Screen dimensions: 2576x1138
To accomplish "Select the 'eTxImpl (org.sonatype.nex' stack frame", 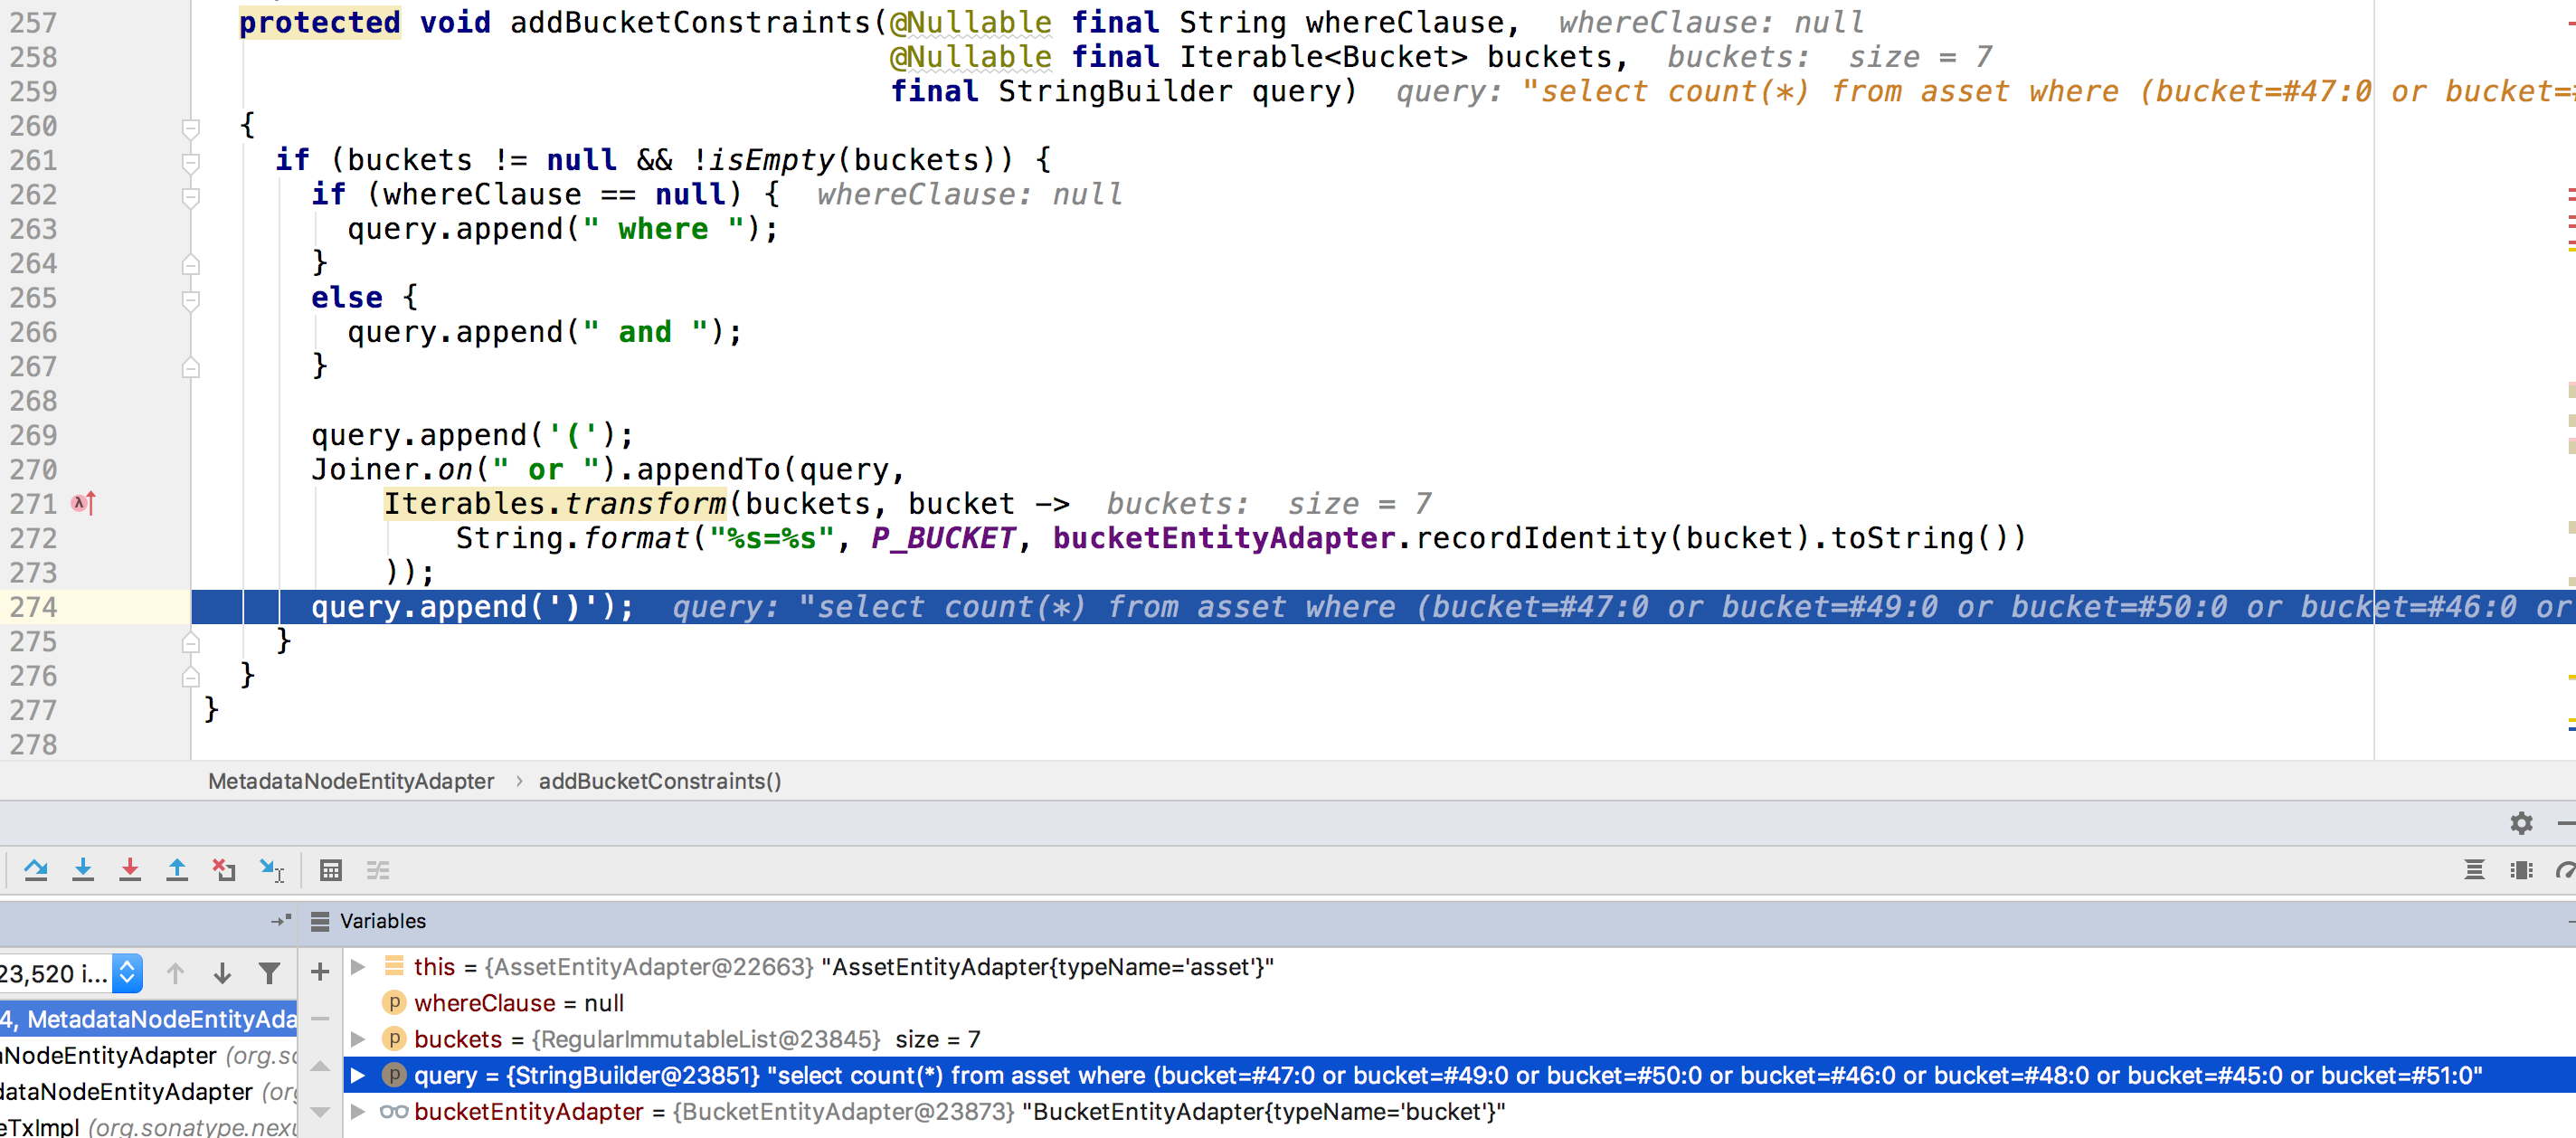I will click(148, 1126).
